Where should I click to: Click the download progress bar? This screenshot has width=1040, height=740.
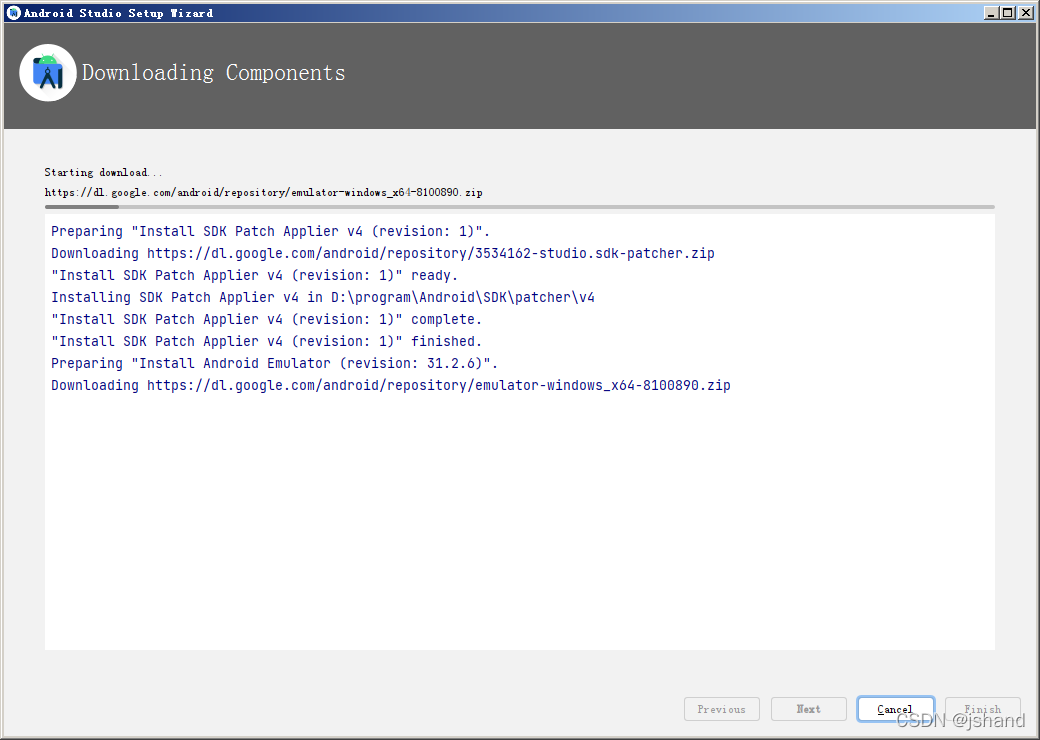519,207
